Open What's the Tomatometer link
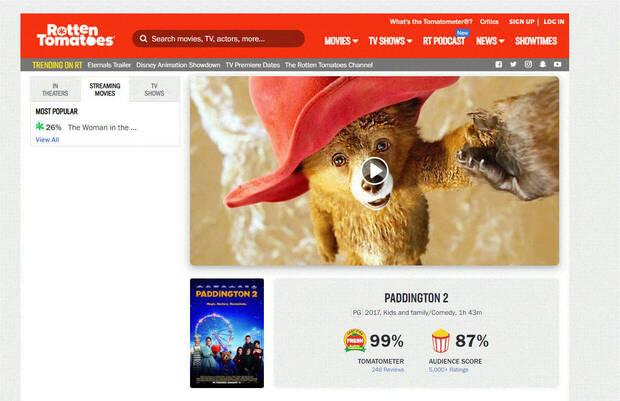620x401 pixels. click(431, 22)
